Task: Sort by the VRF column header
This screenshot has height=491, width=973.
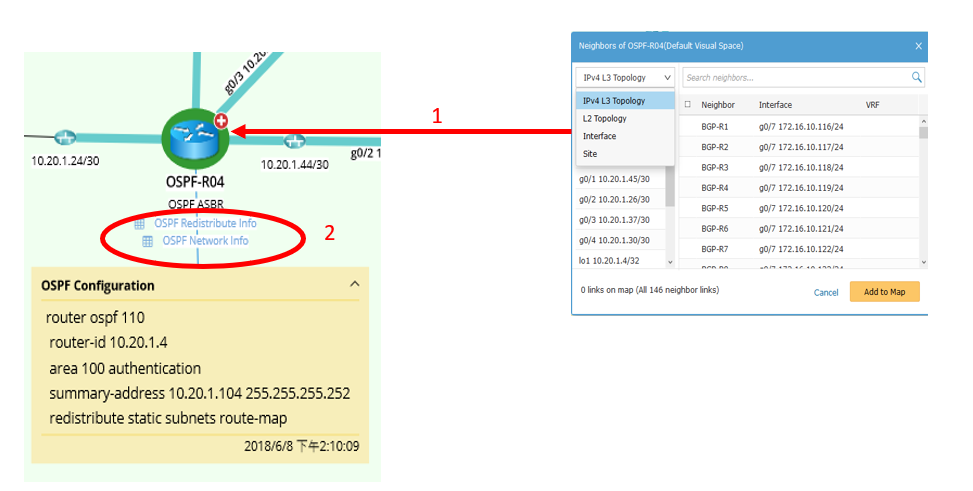Action: click(x=872, y=105)
